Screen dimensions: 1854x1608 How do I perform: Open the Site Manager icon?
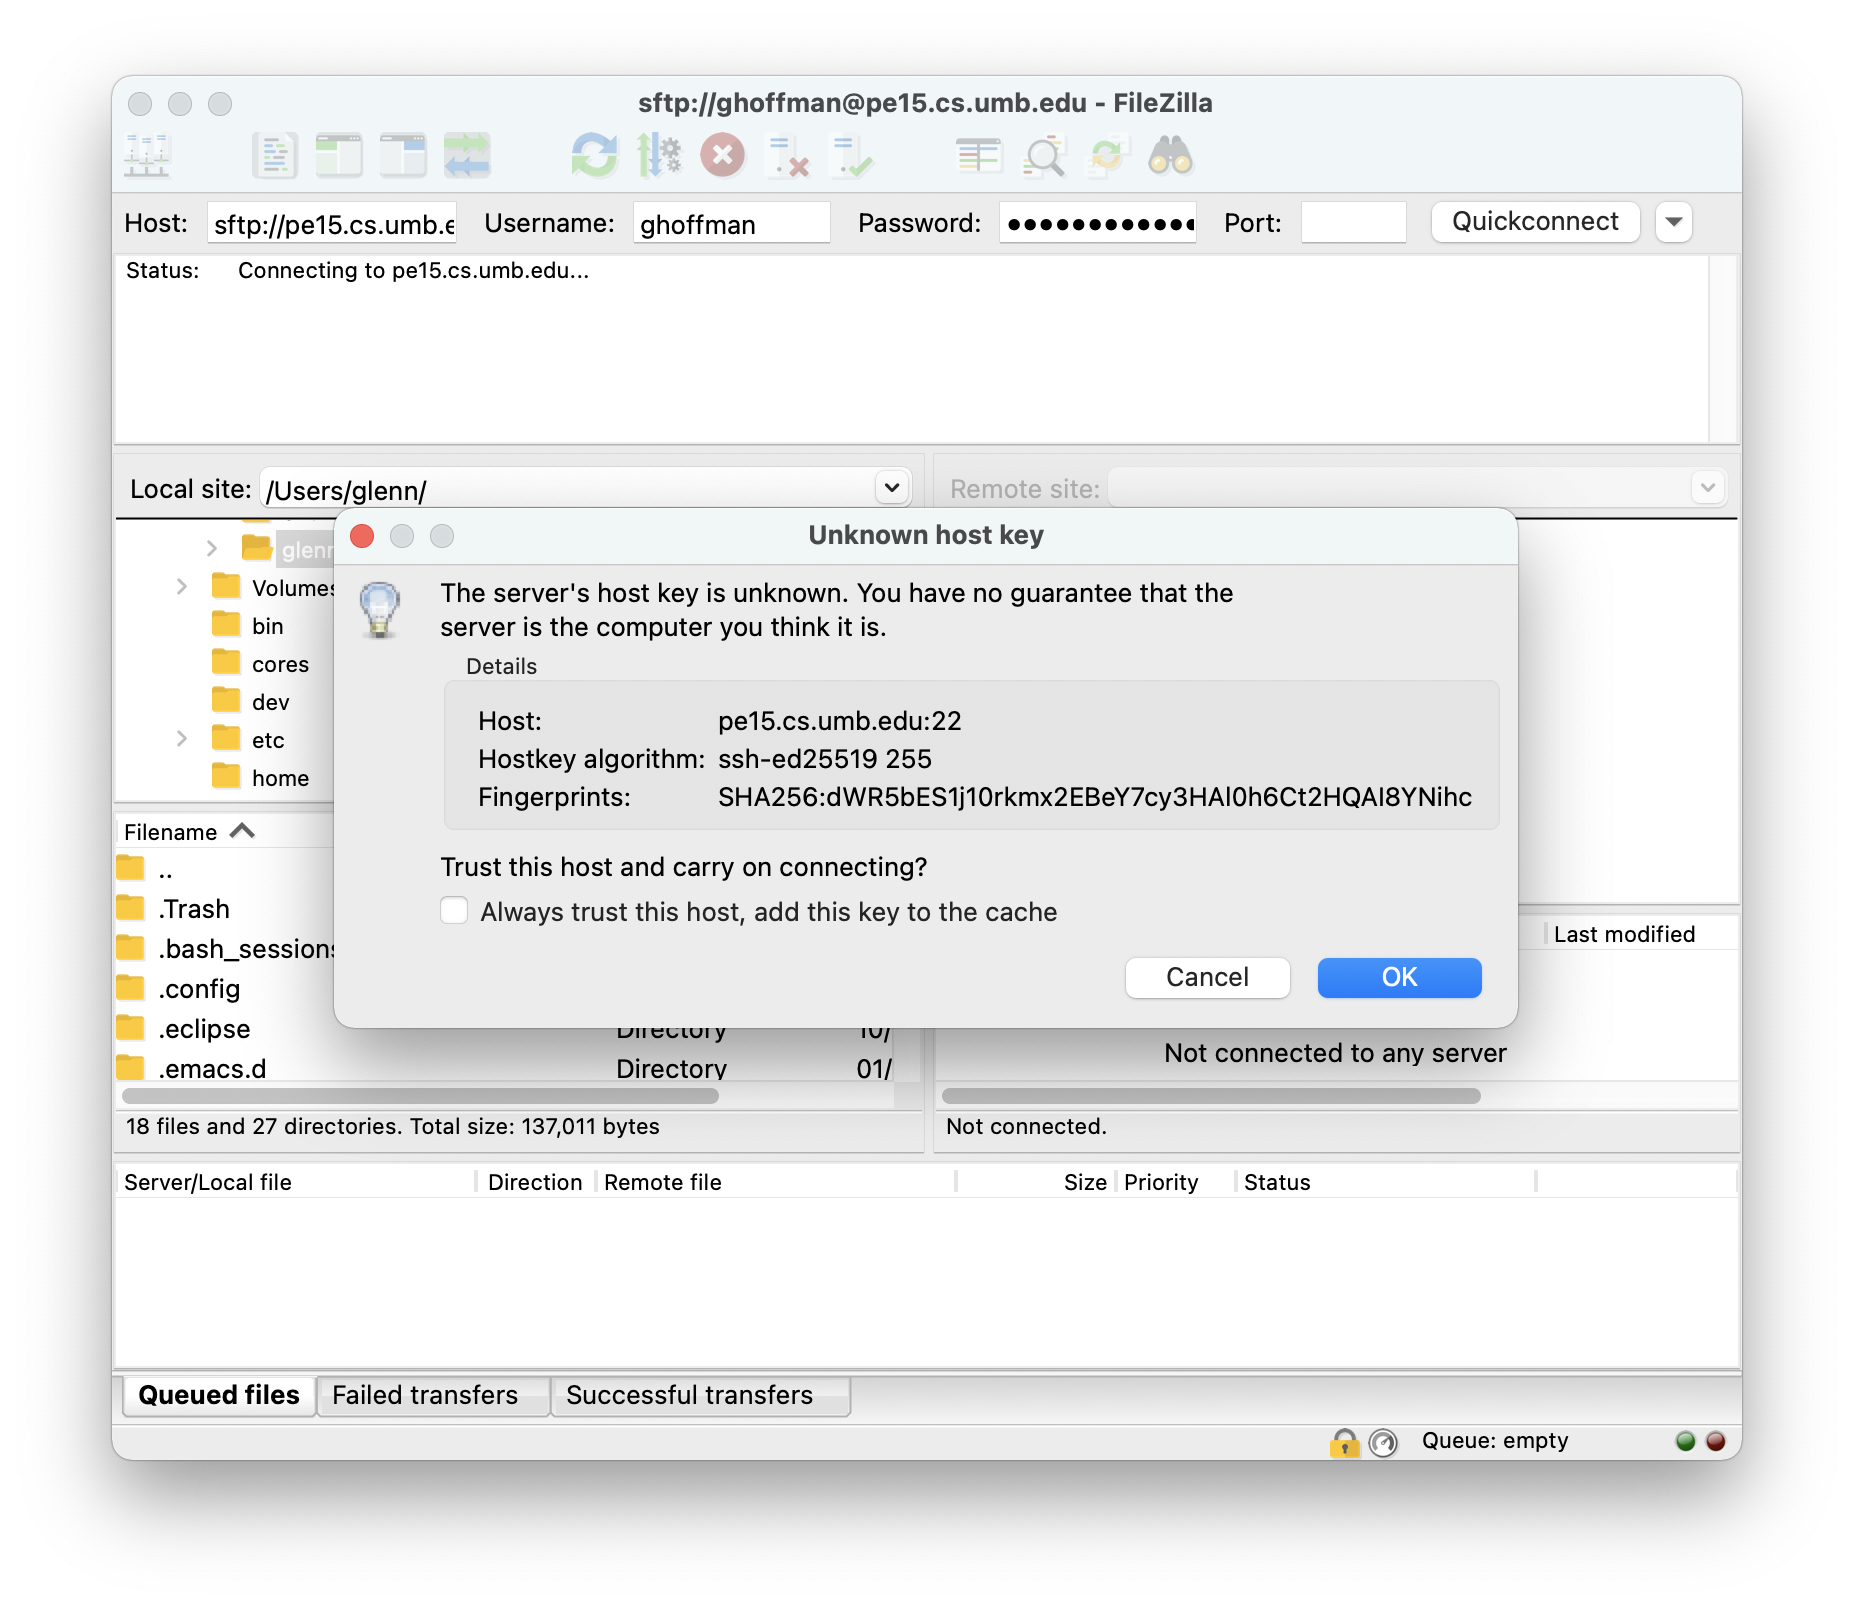point(147,156)
